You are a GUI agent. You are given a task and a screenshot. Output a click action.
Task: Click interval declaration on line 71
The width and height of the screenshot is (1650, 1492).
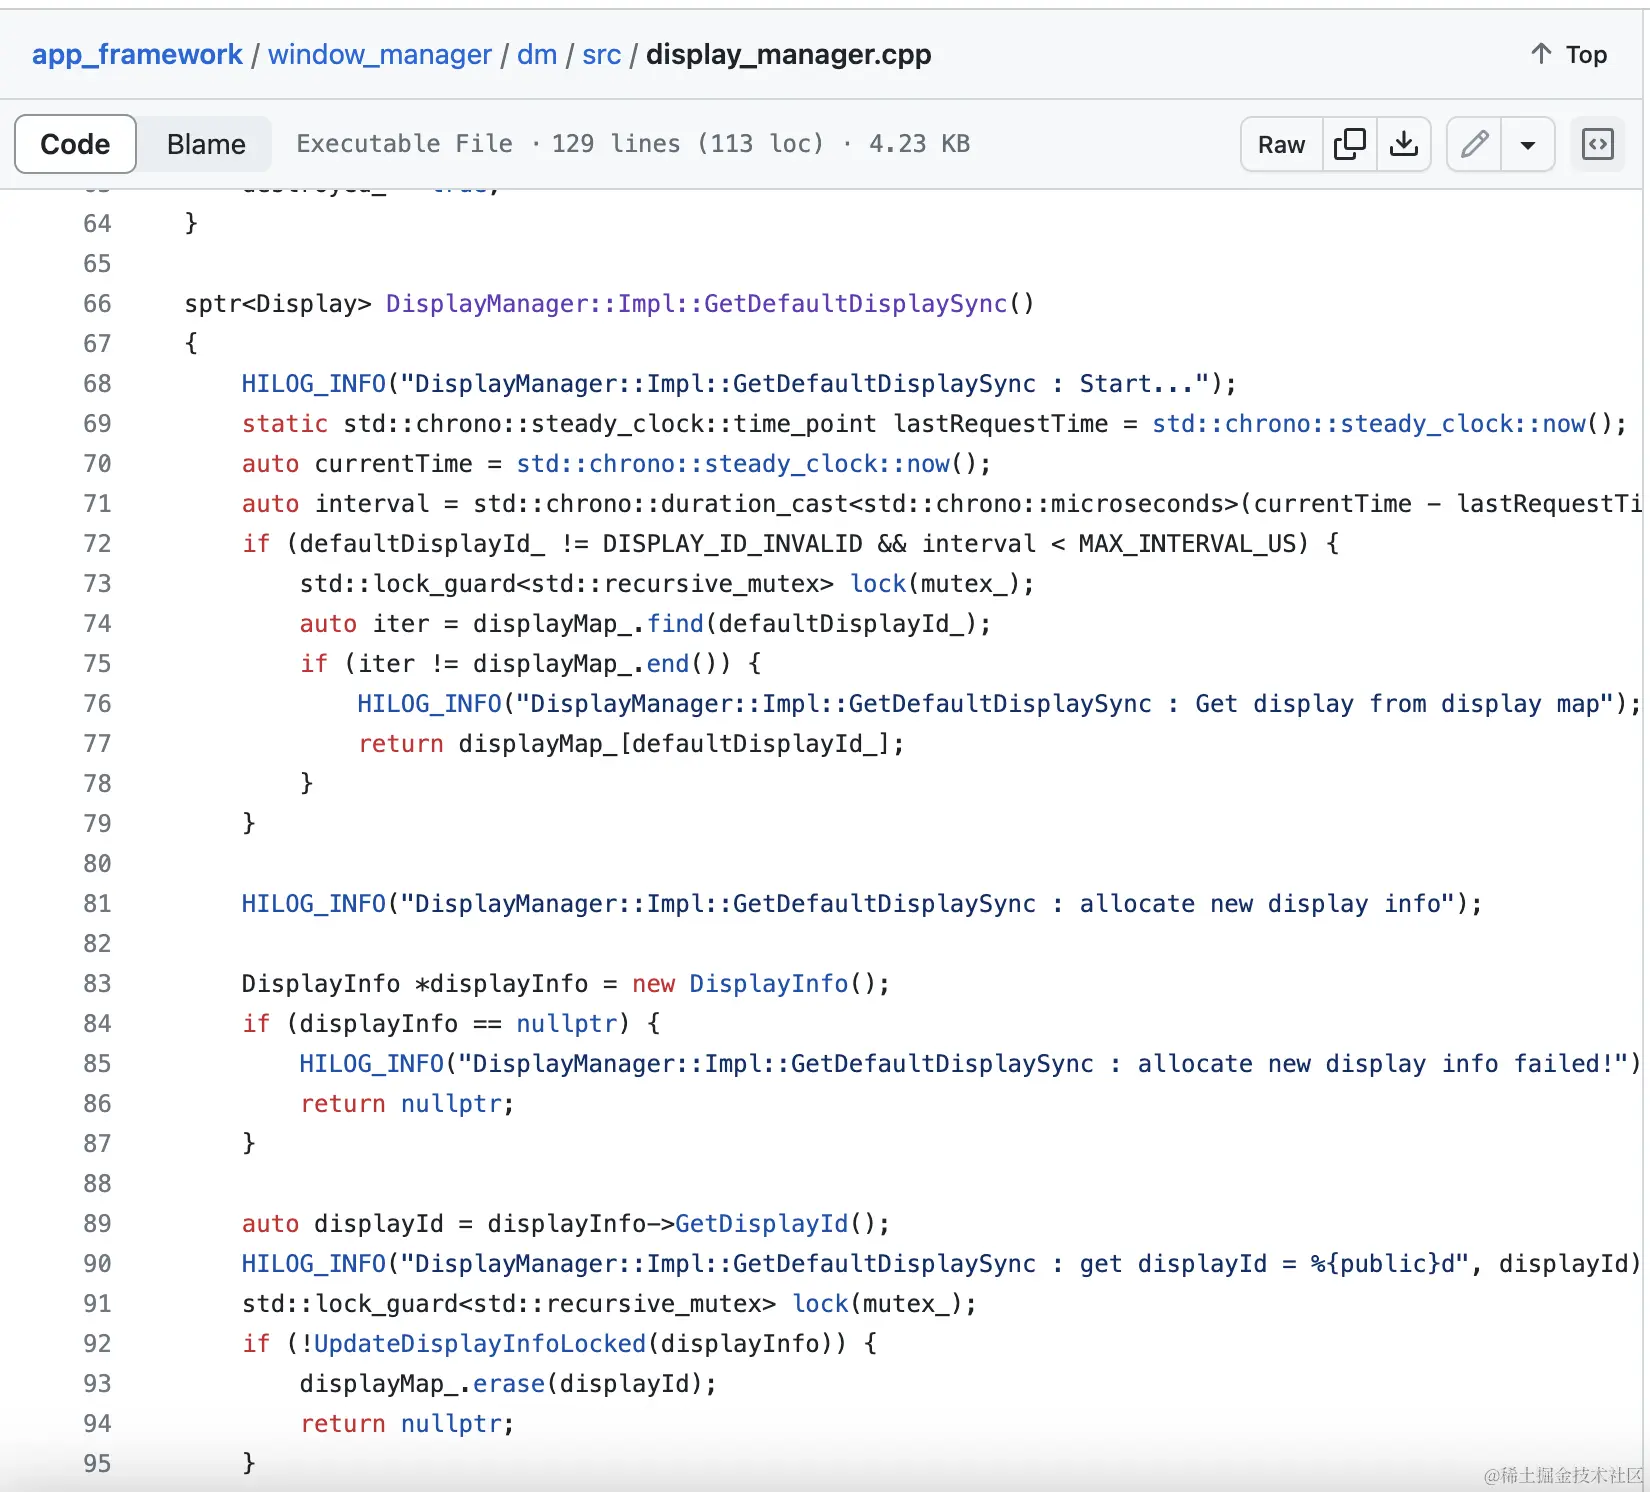click(941, 504)
